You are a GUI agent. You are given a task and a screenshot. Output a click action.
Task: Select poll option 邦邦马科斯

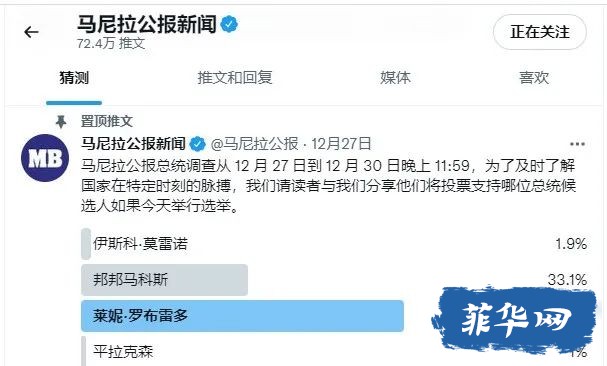point(335,280)
